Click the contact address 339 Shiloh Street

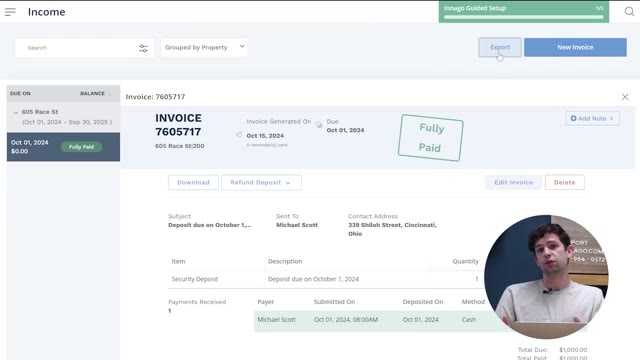point(392,229)
